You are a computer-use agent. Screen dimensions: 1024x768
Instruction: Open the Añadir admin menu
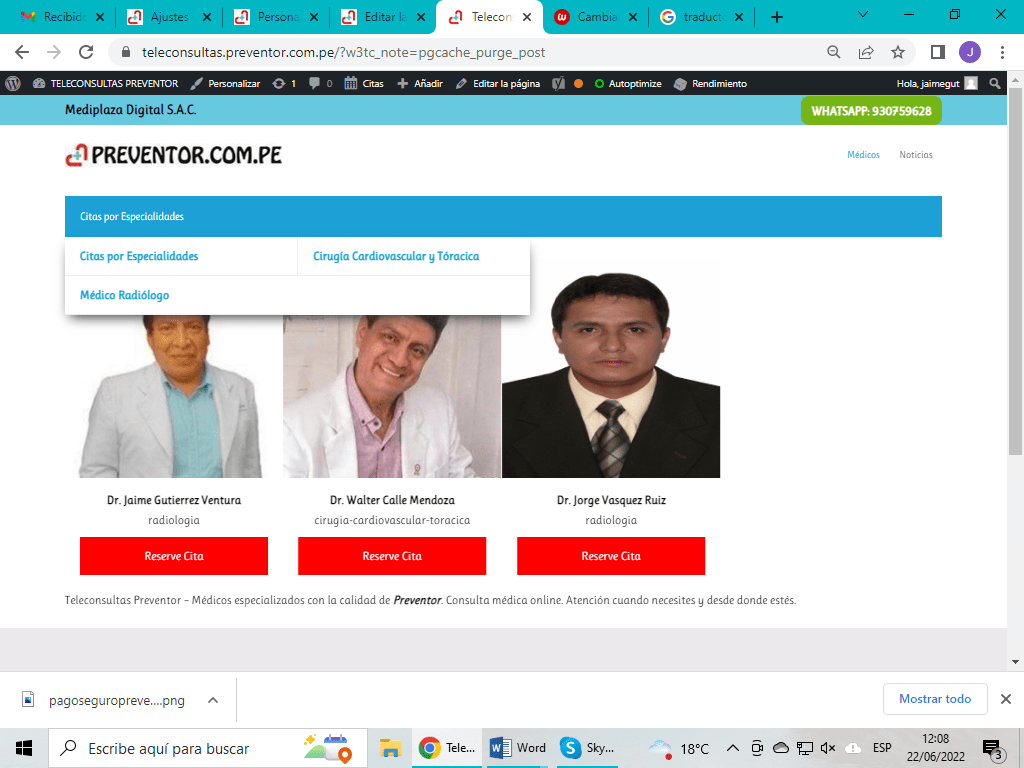pyautogui.click(x=420, y=84)
